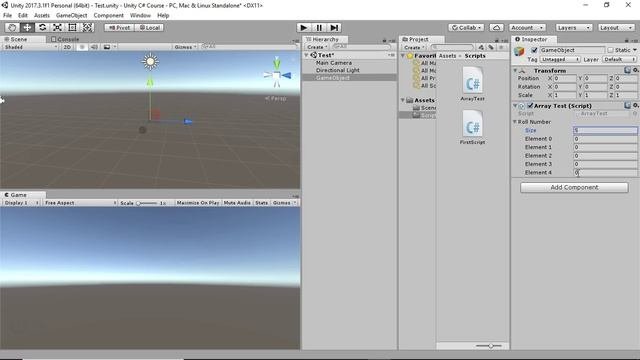Click the Step frame button
The height and width of the screenshot is (360, 640).
(x=334, y=27)
